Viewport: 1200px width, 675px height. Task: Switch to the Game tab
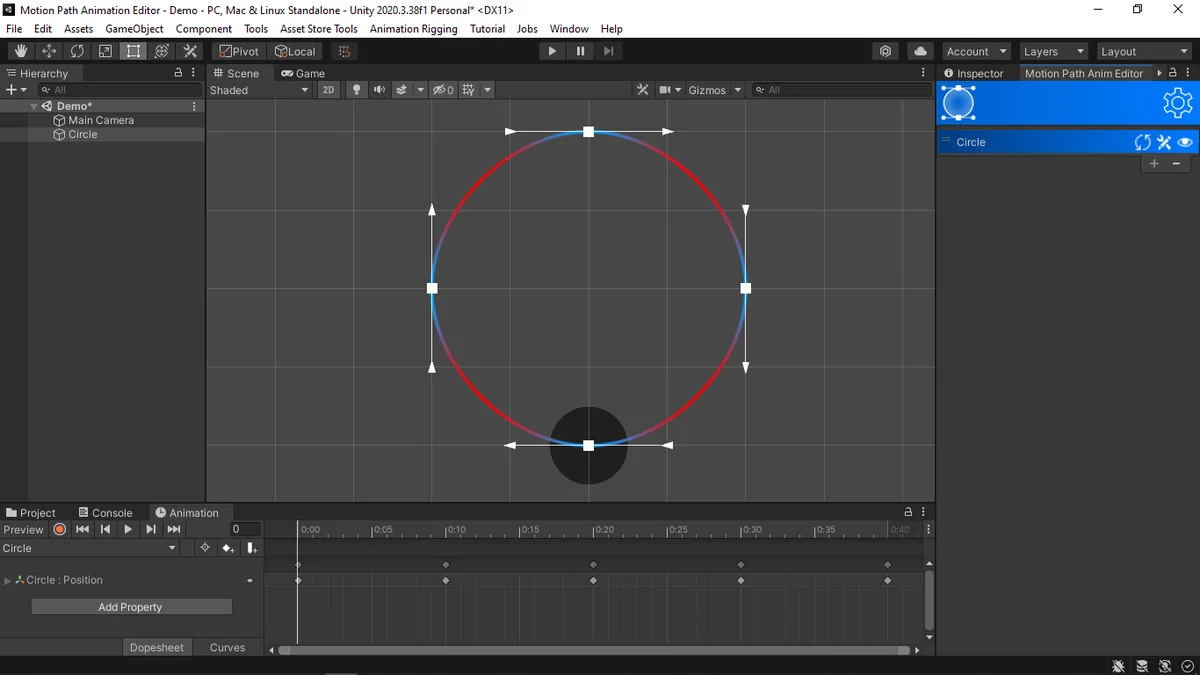[x=302, y=72]
